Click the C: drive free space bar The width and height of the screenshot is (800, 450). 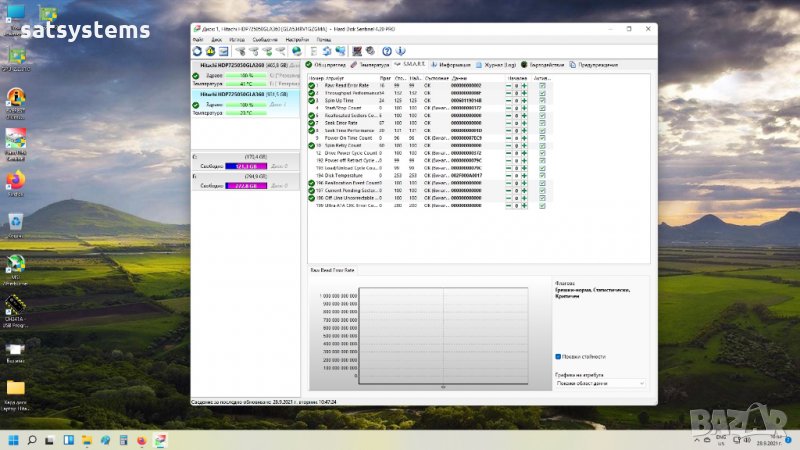[246, 165]
